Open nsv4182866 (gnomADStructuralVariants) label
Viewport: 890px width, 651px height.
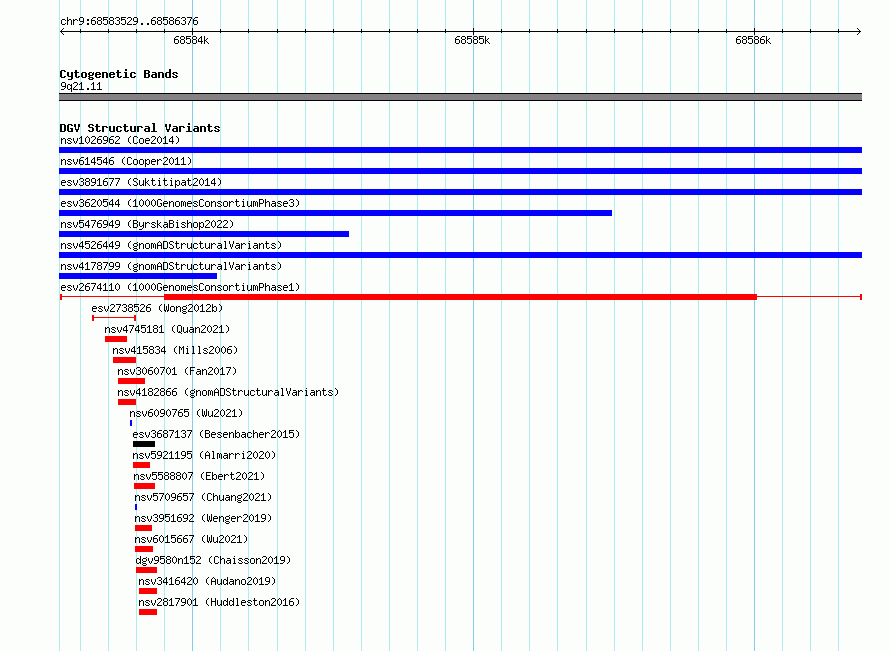(228, 392)
